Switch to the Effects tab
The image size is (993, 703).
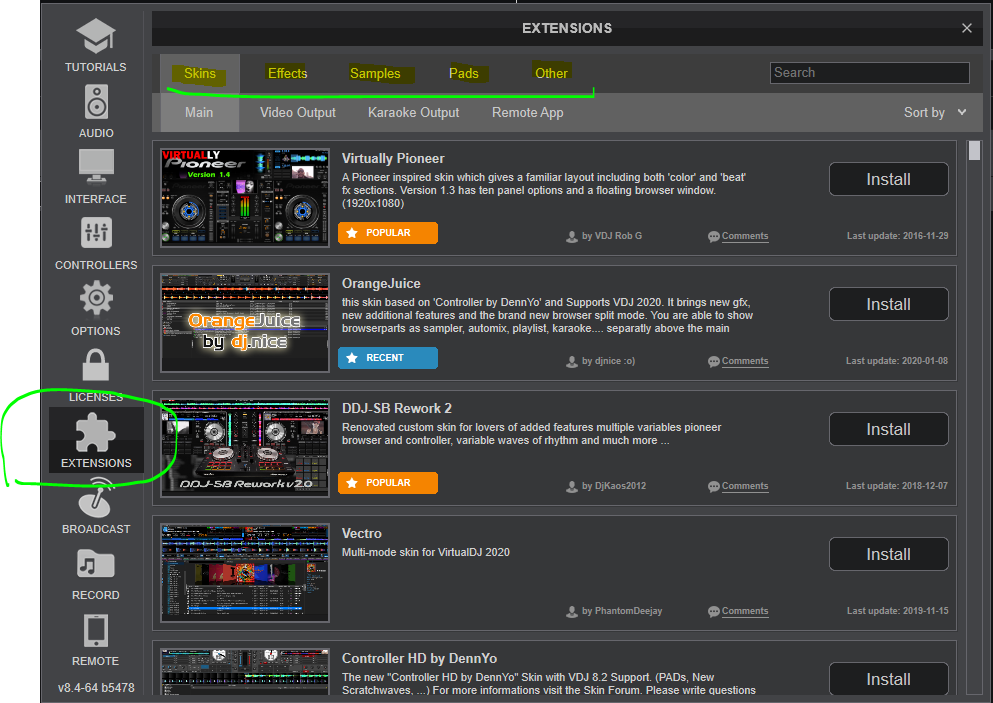click(288, 73)
